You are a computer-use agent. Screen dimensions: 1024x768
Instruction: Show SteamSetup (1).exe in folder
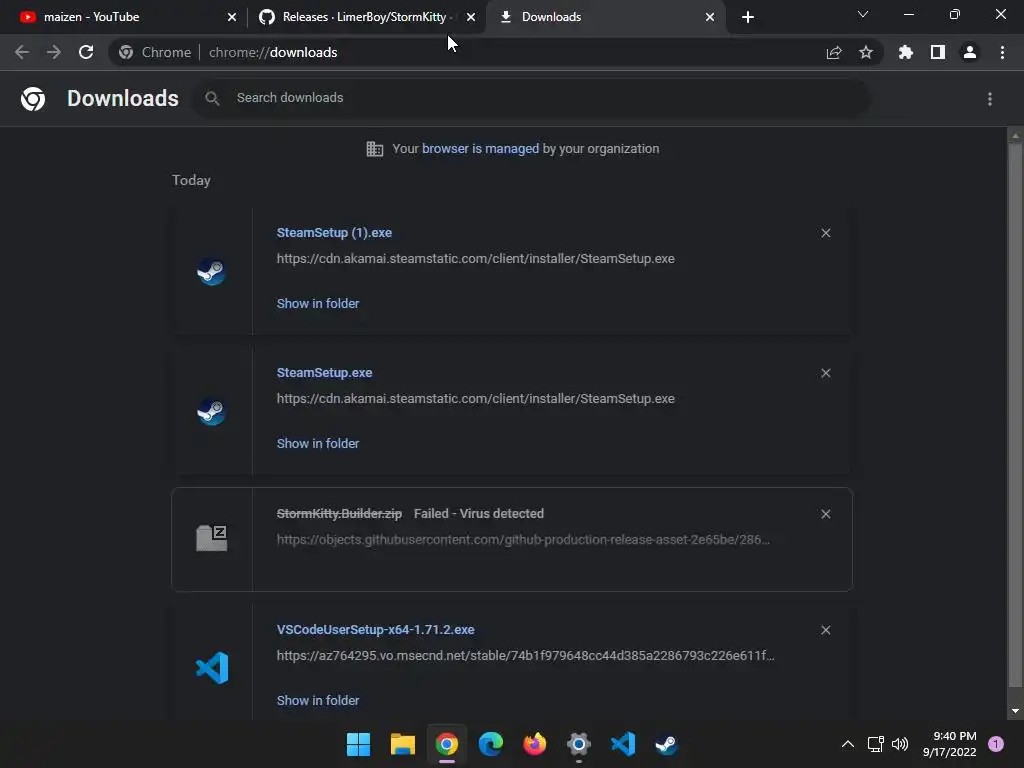[x=318, y=303]
